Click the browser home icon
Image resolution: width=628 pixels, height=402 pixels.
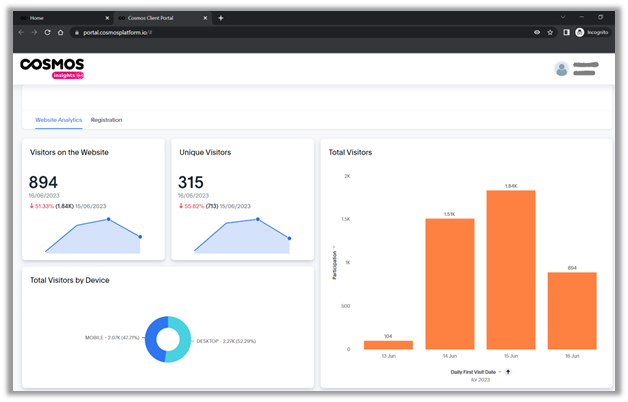[x=61, y=32]
